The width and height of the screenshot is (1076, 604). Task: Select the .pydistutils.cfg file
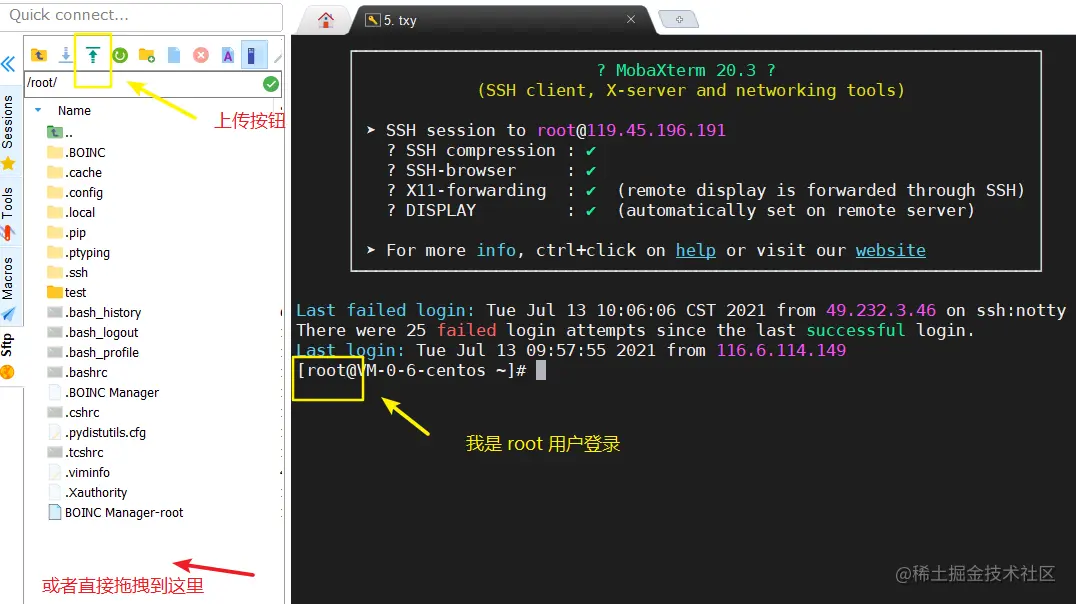click(97, 432)
